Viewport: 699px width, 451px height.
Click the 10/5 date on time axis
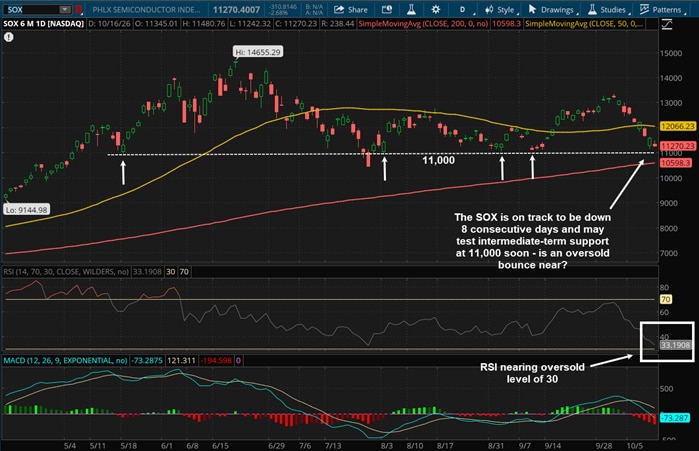635,446
